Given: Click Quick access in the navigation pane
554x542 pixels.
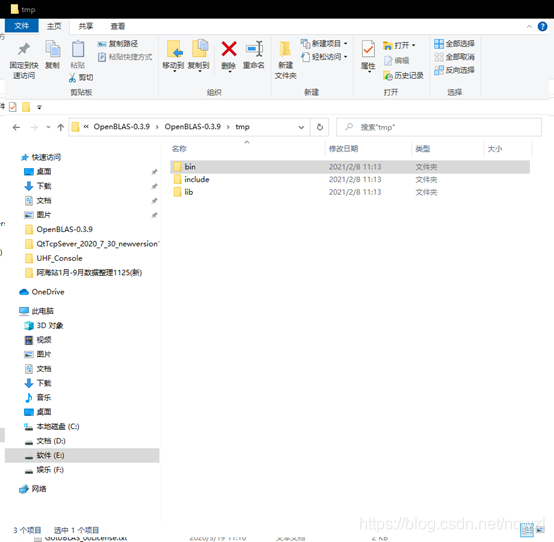Looking at the screenshot, I should click(46, 157).
